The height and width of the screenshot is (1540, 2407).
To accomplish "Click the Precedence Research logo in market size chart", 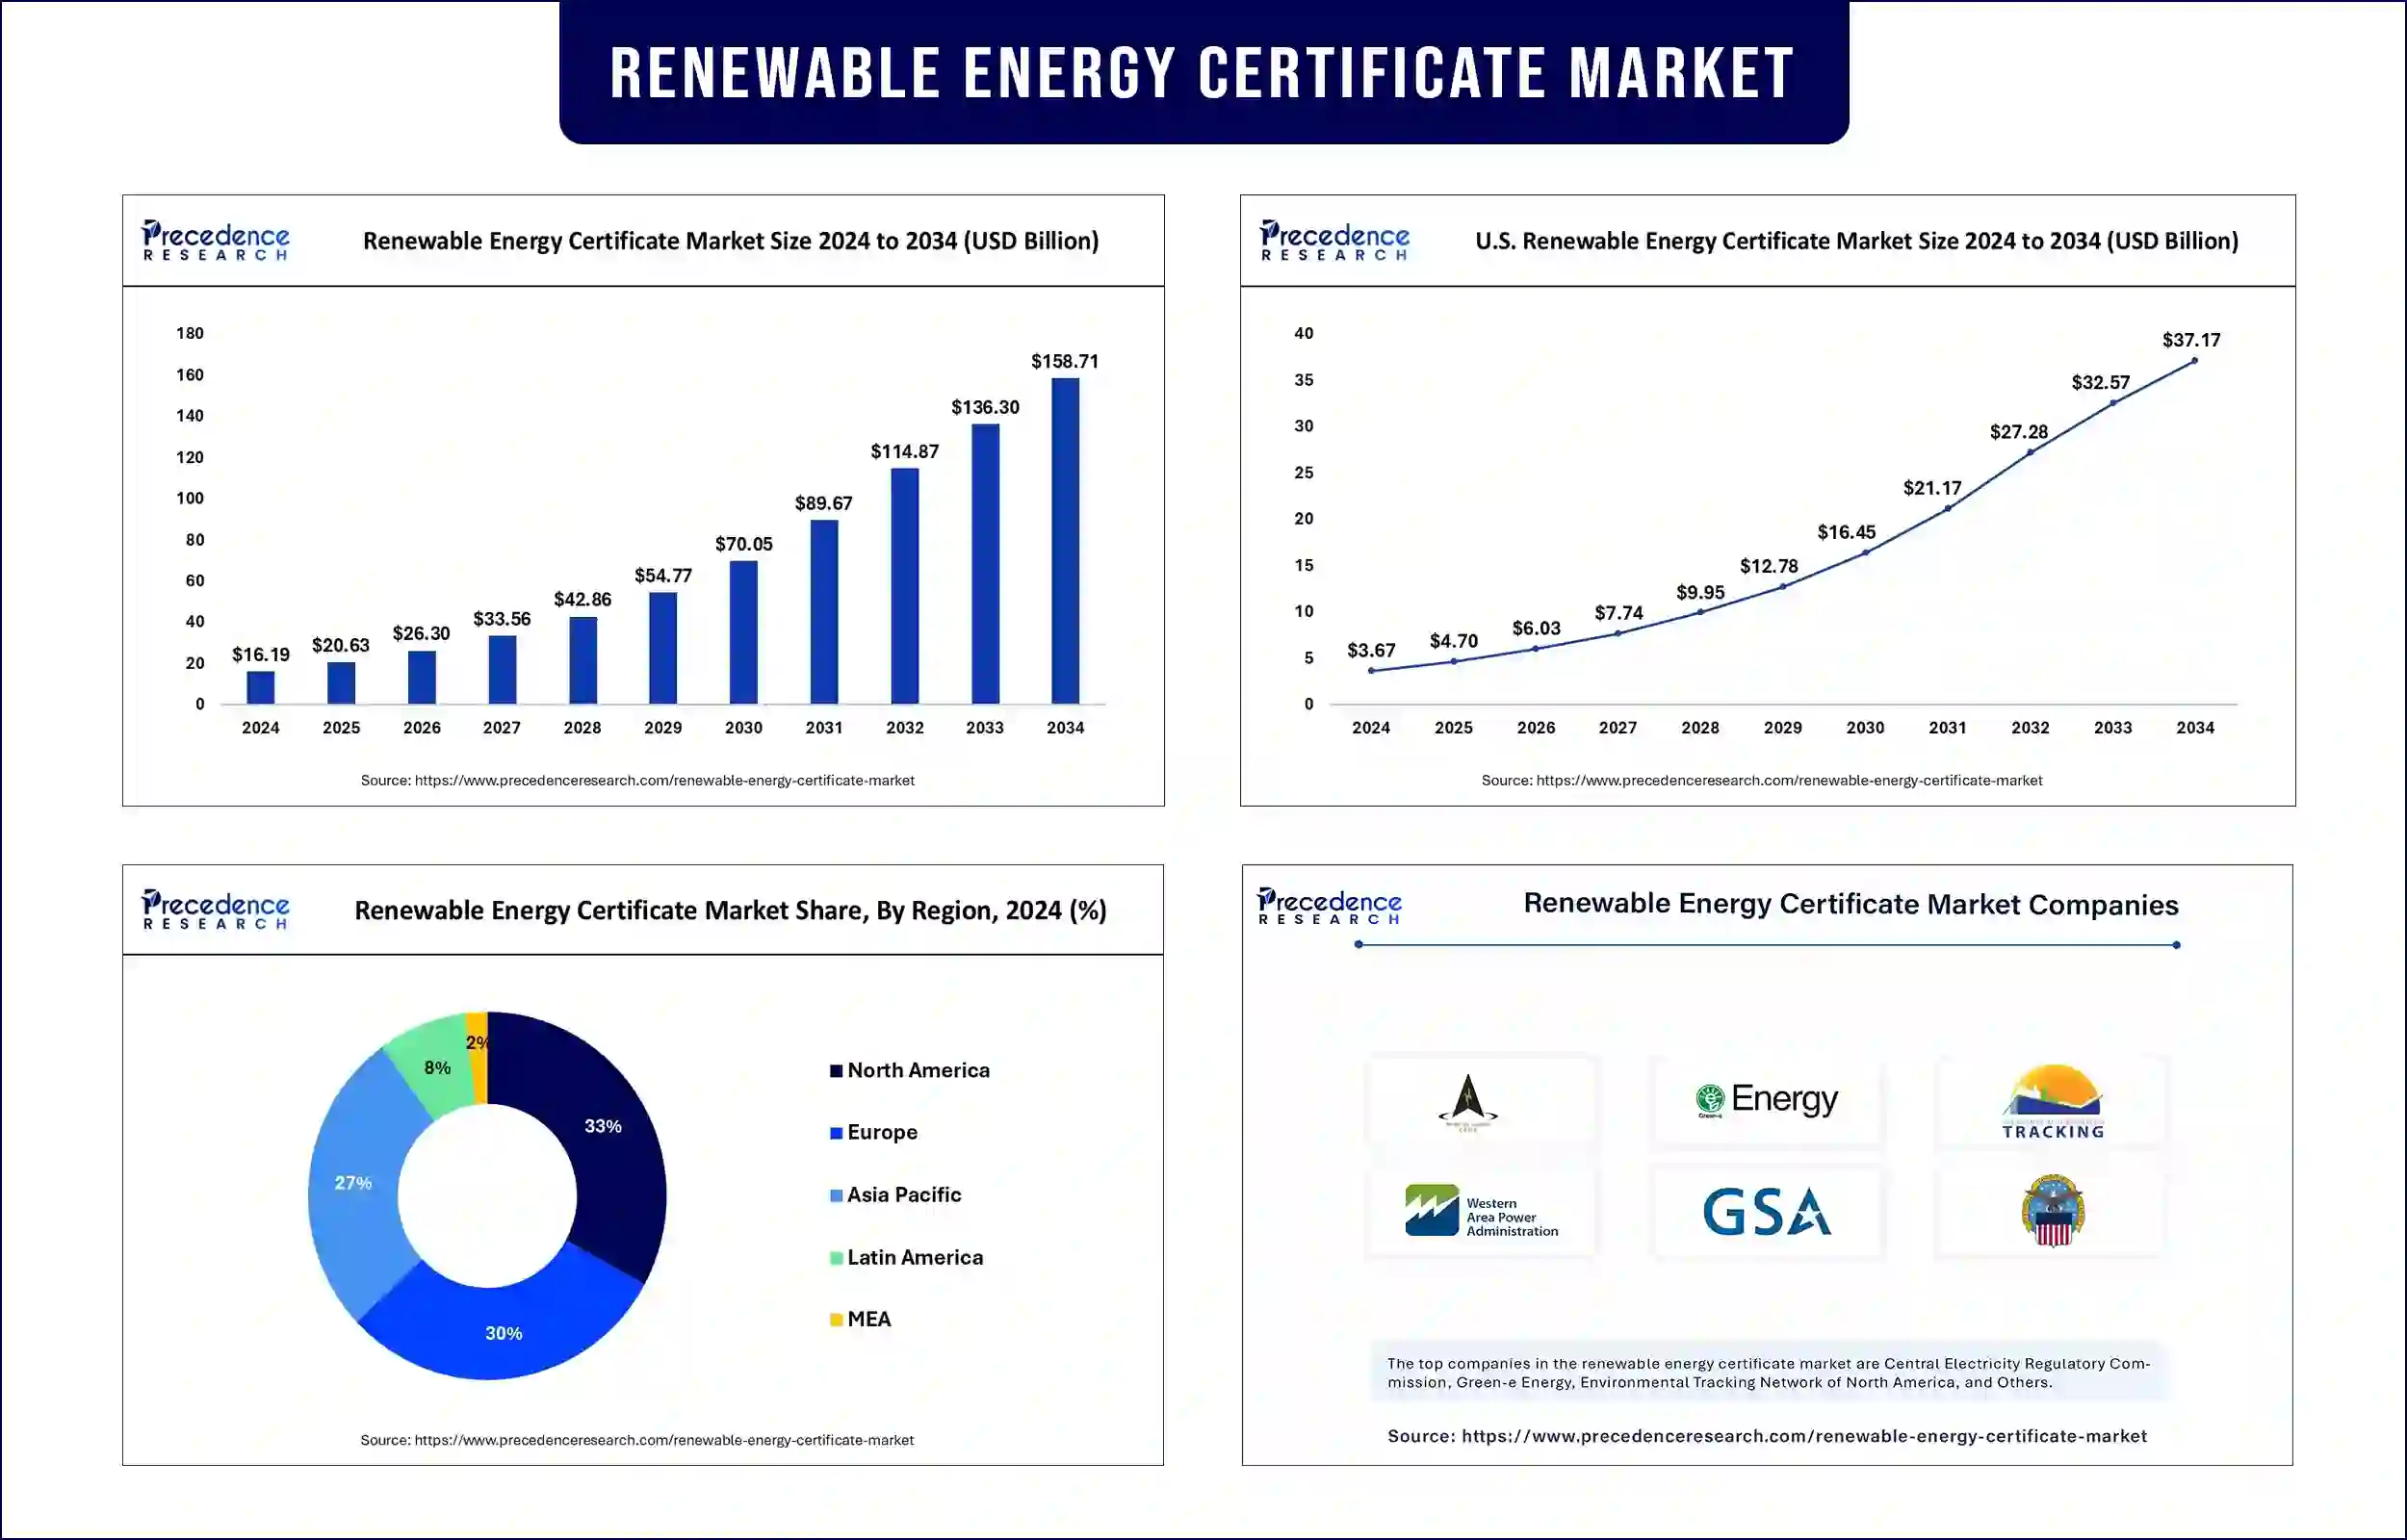I will click(216, 241).
